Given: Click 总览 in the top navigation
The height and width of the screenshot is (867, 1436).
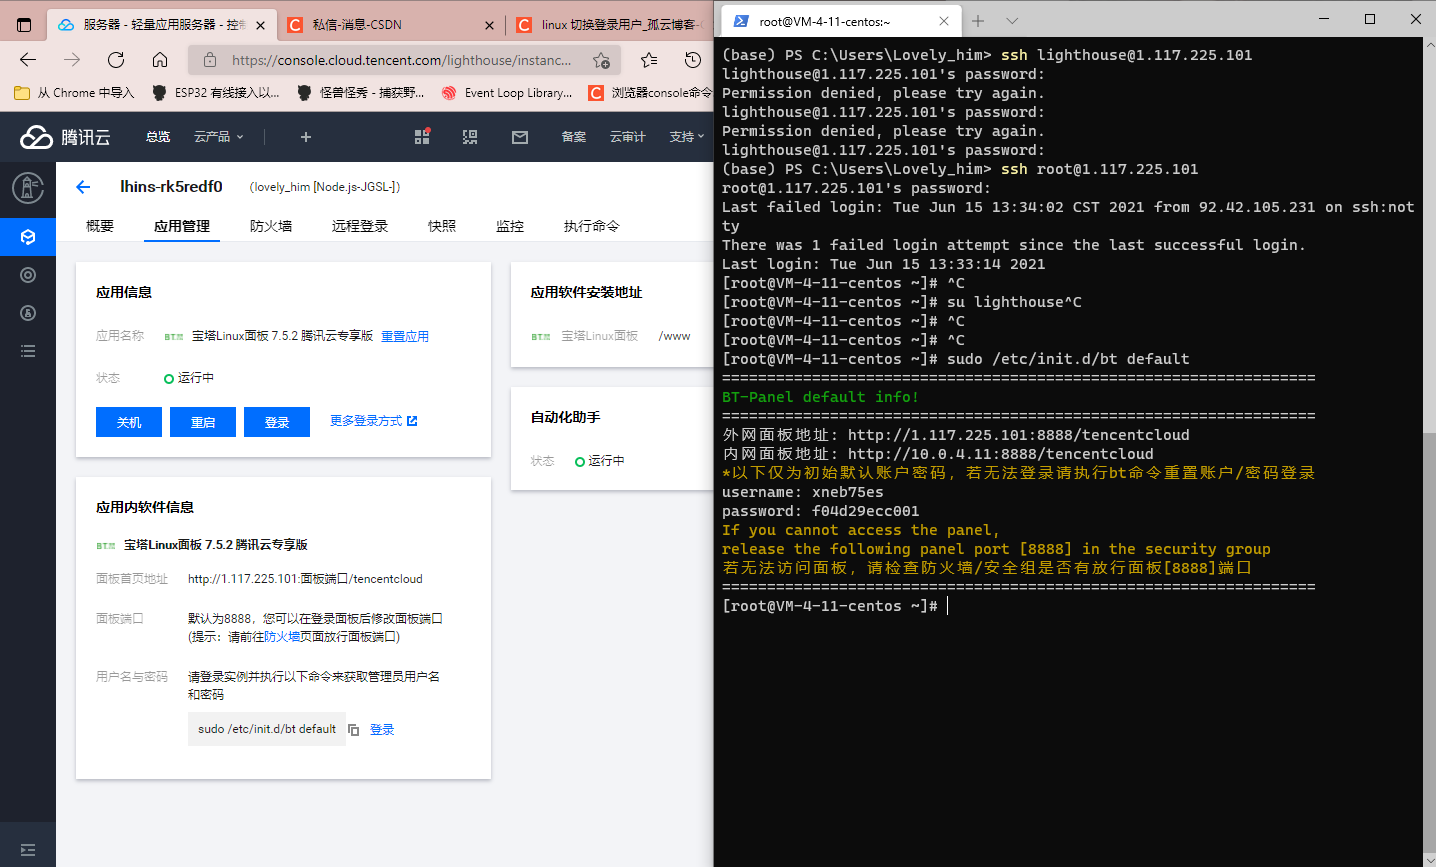Looking at the screenshot, I should tap(158, 137).
